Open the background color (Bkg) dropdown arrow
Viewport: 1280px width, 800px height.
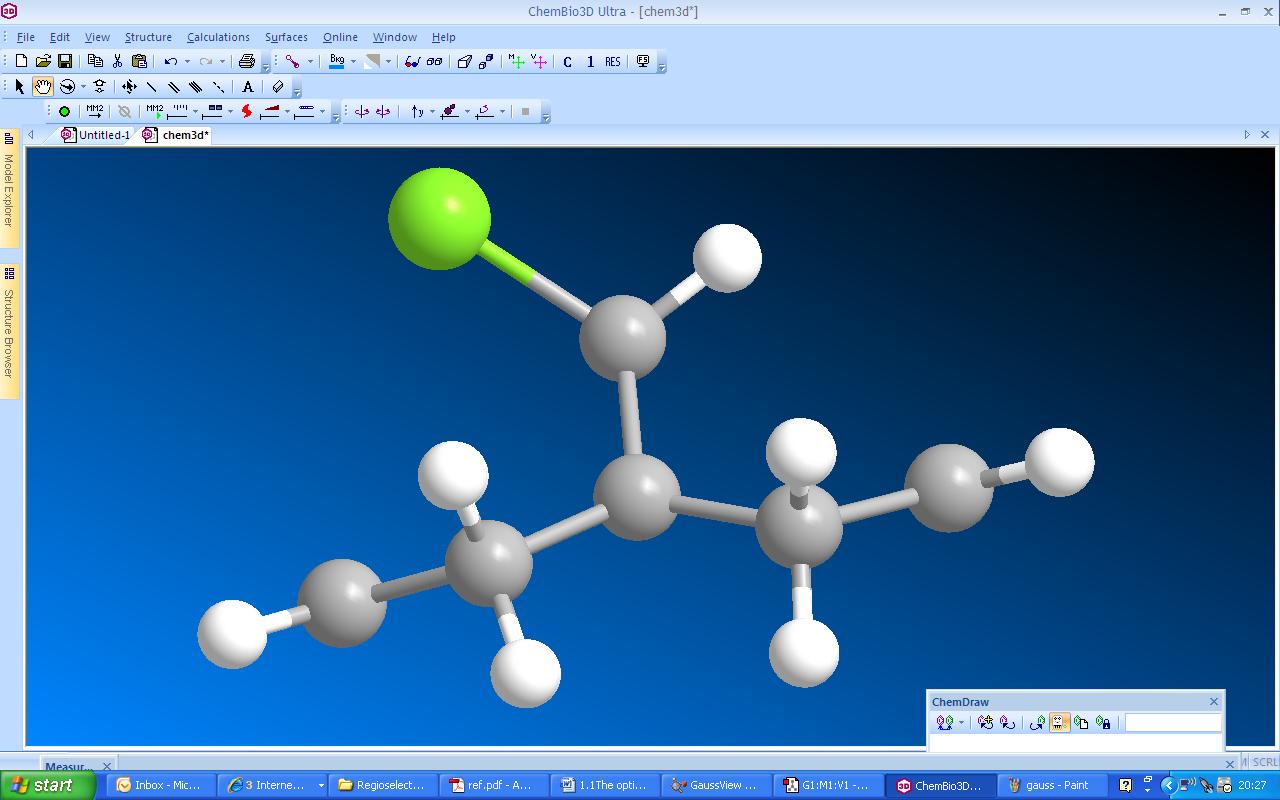click(x=353, y=62)
